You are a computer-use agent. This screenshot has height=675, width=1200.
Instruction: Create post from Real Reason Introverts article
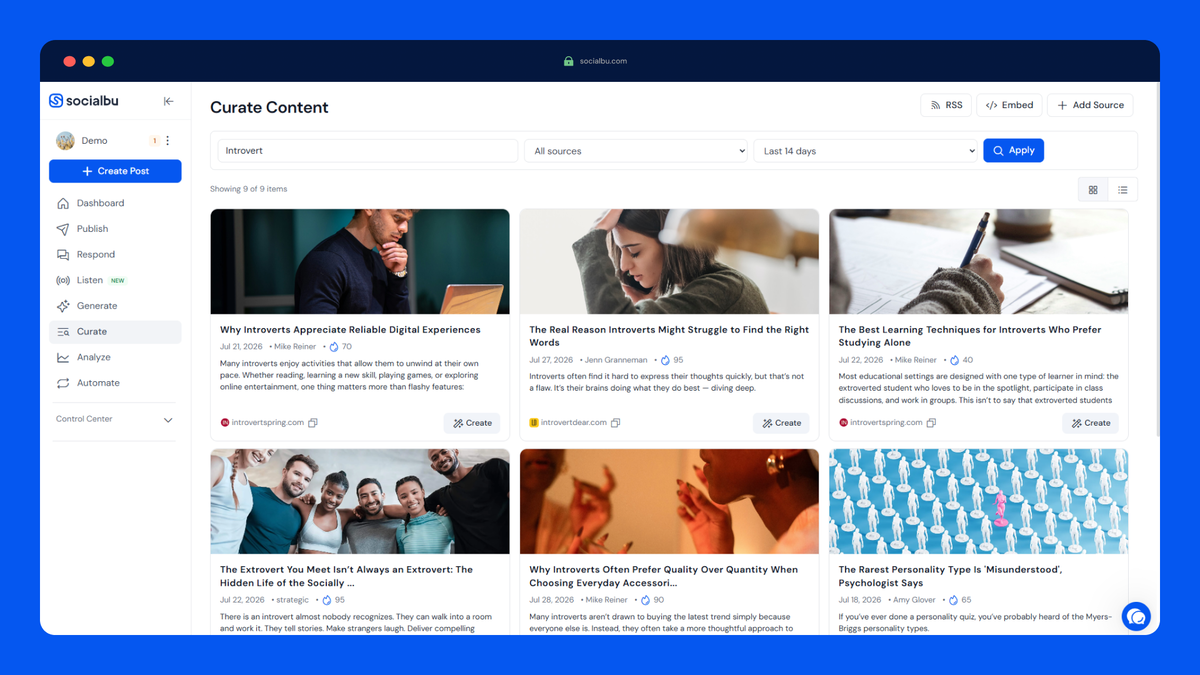[x=781, y=423]
